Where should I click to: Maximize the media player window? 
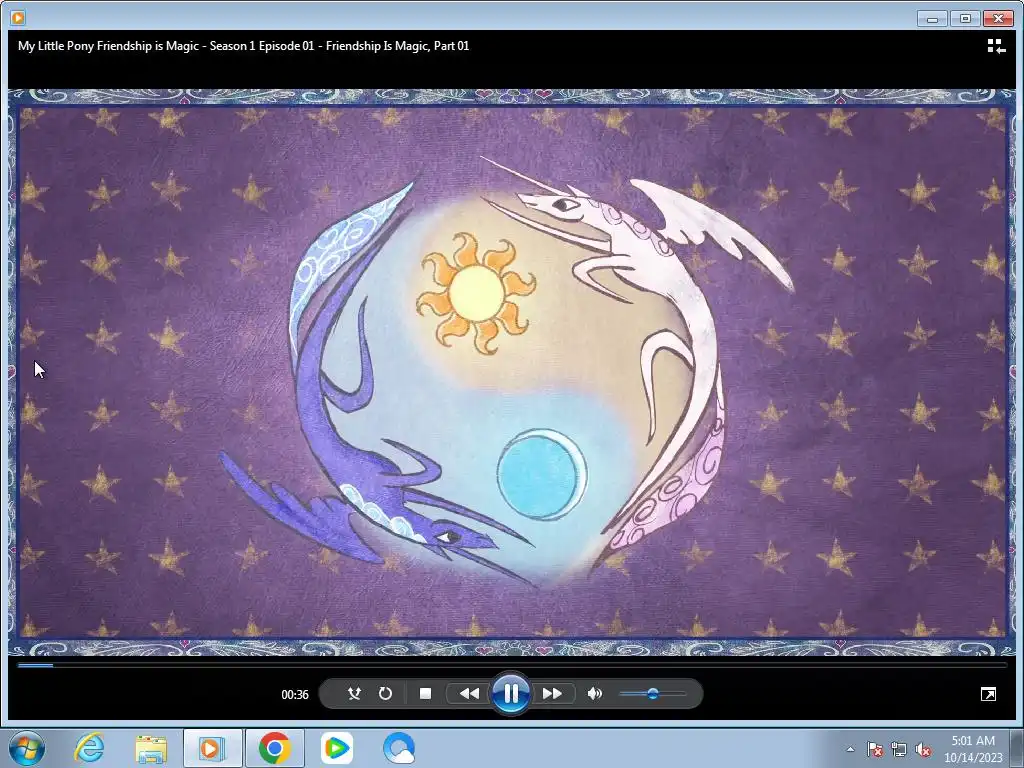pos(965,18)
